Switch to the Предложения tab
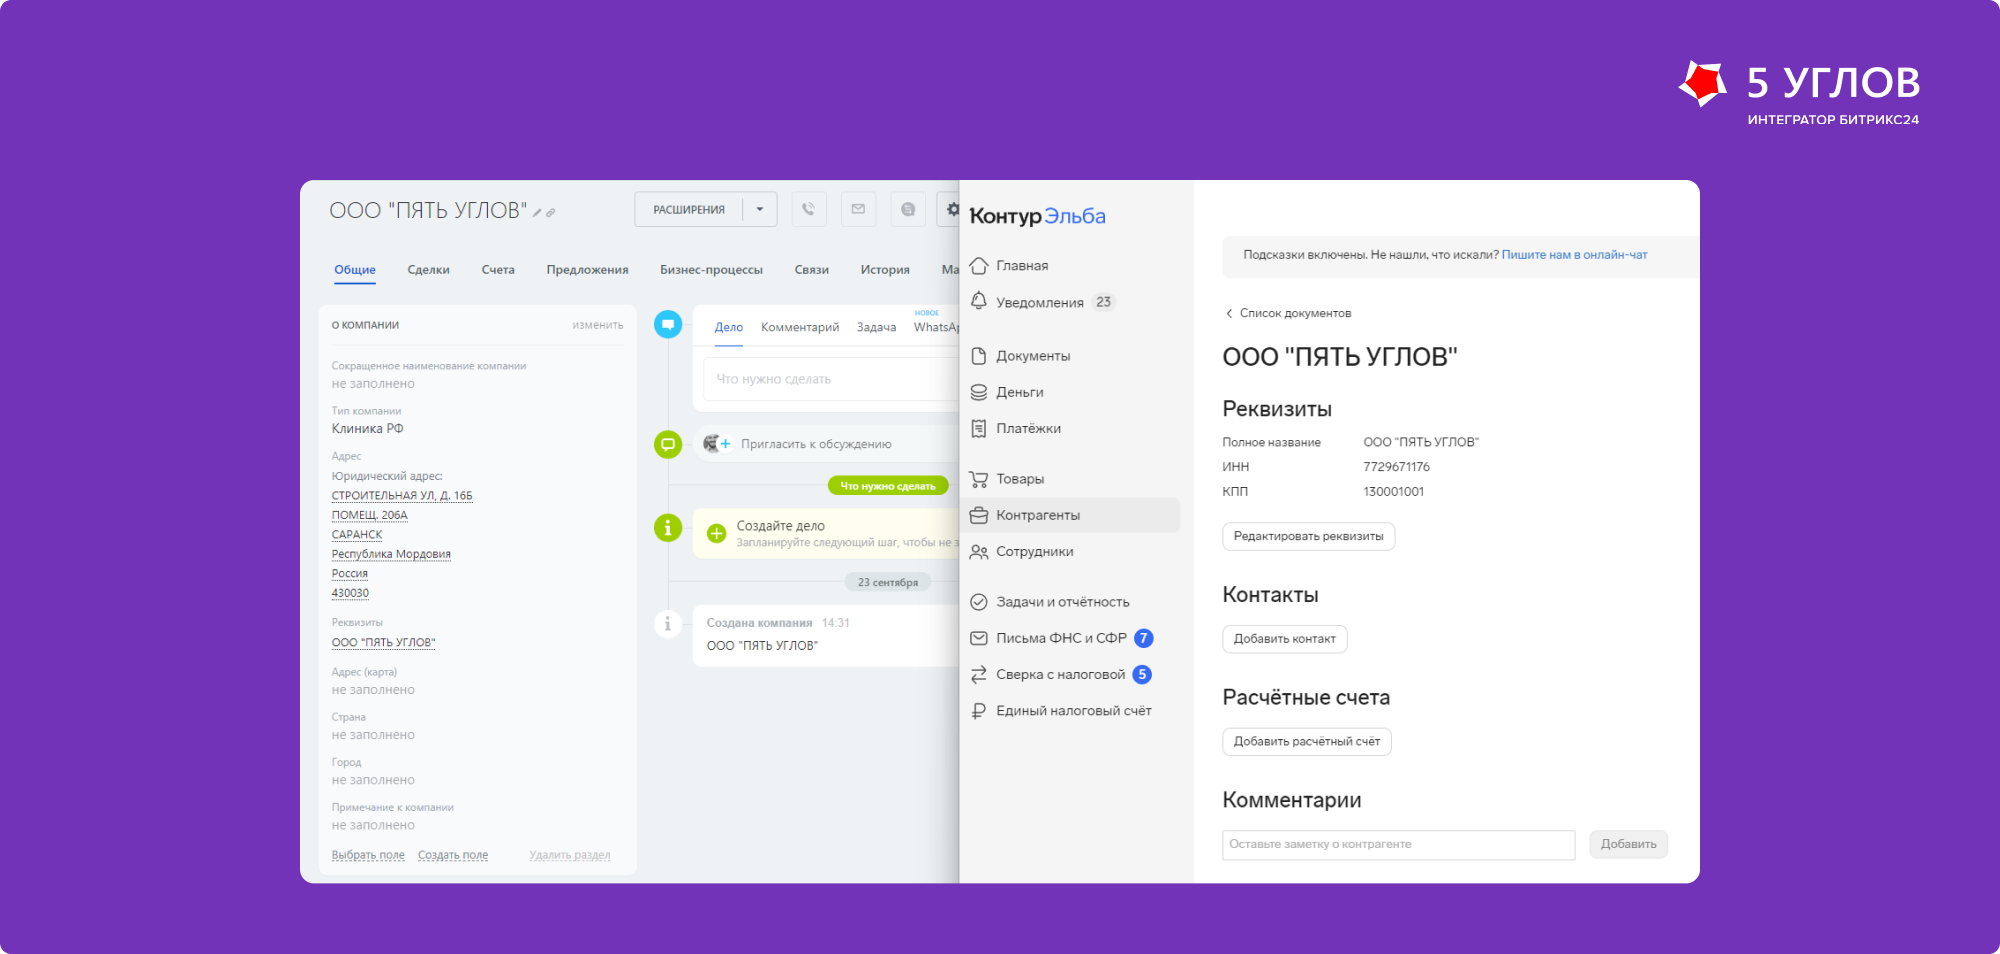This screenshot has width=2000, height=954. pyautogui.click(x=587, y=270)
